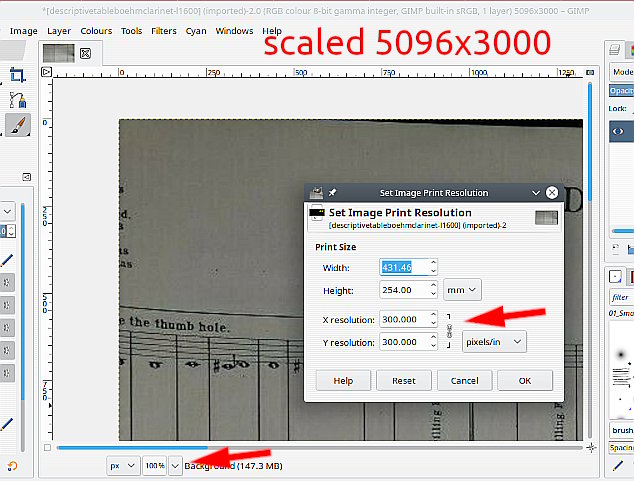Click the brush Spacing slider
The width and height of the screenshot is (634, 481).
[x=622, y=447]
